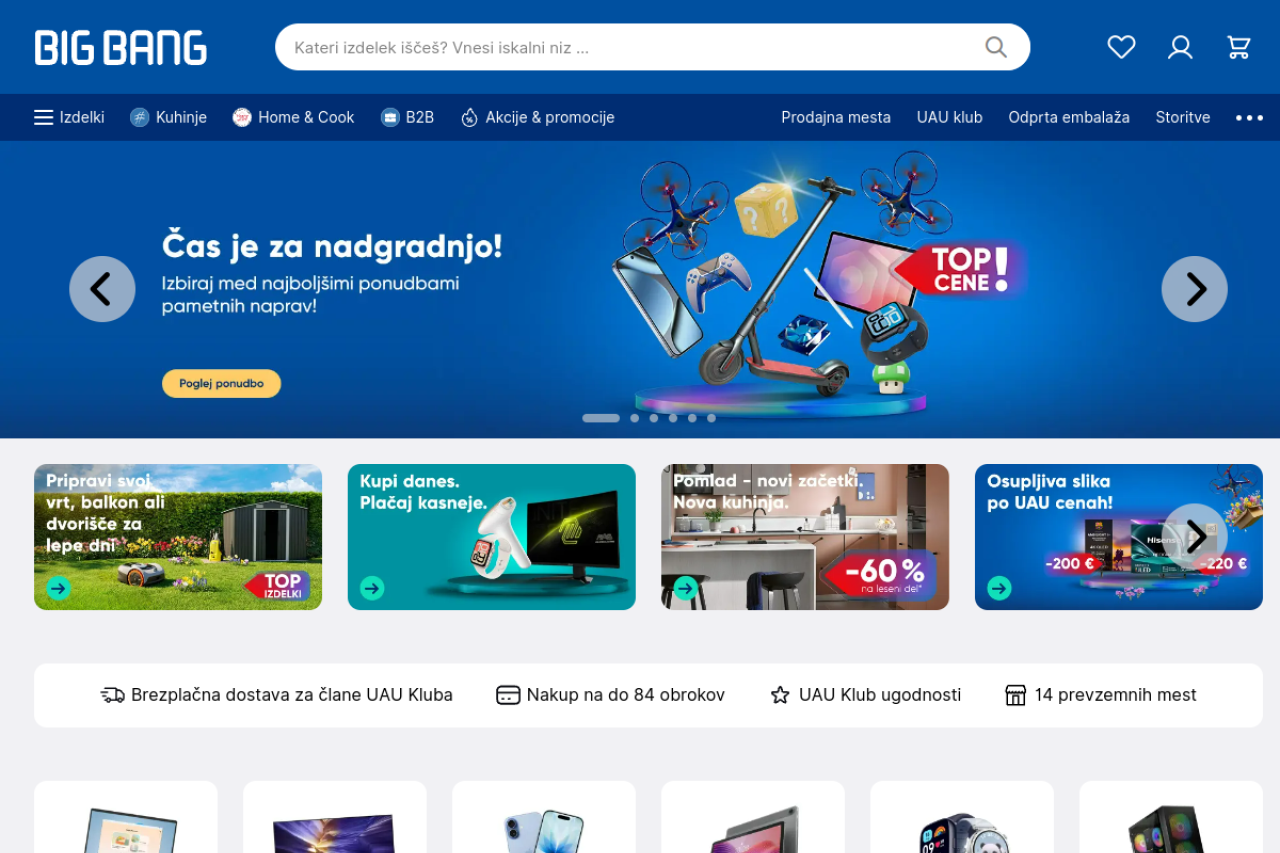Show next promo cards with arrow

[1194, 537]
